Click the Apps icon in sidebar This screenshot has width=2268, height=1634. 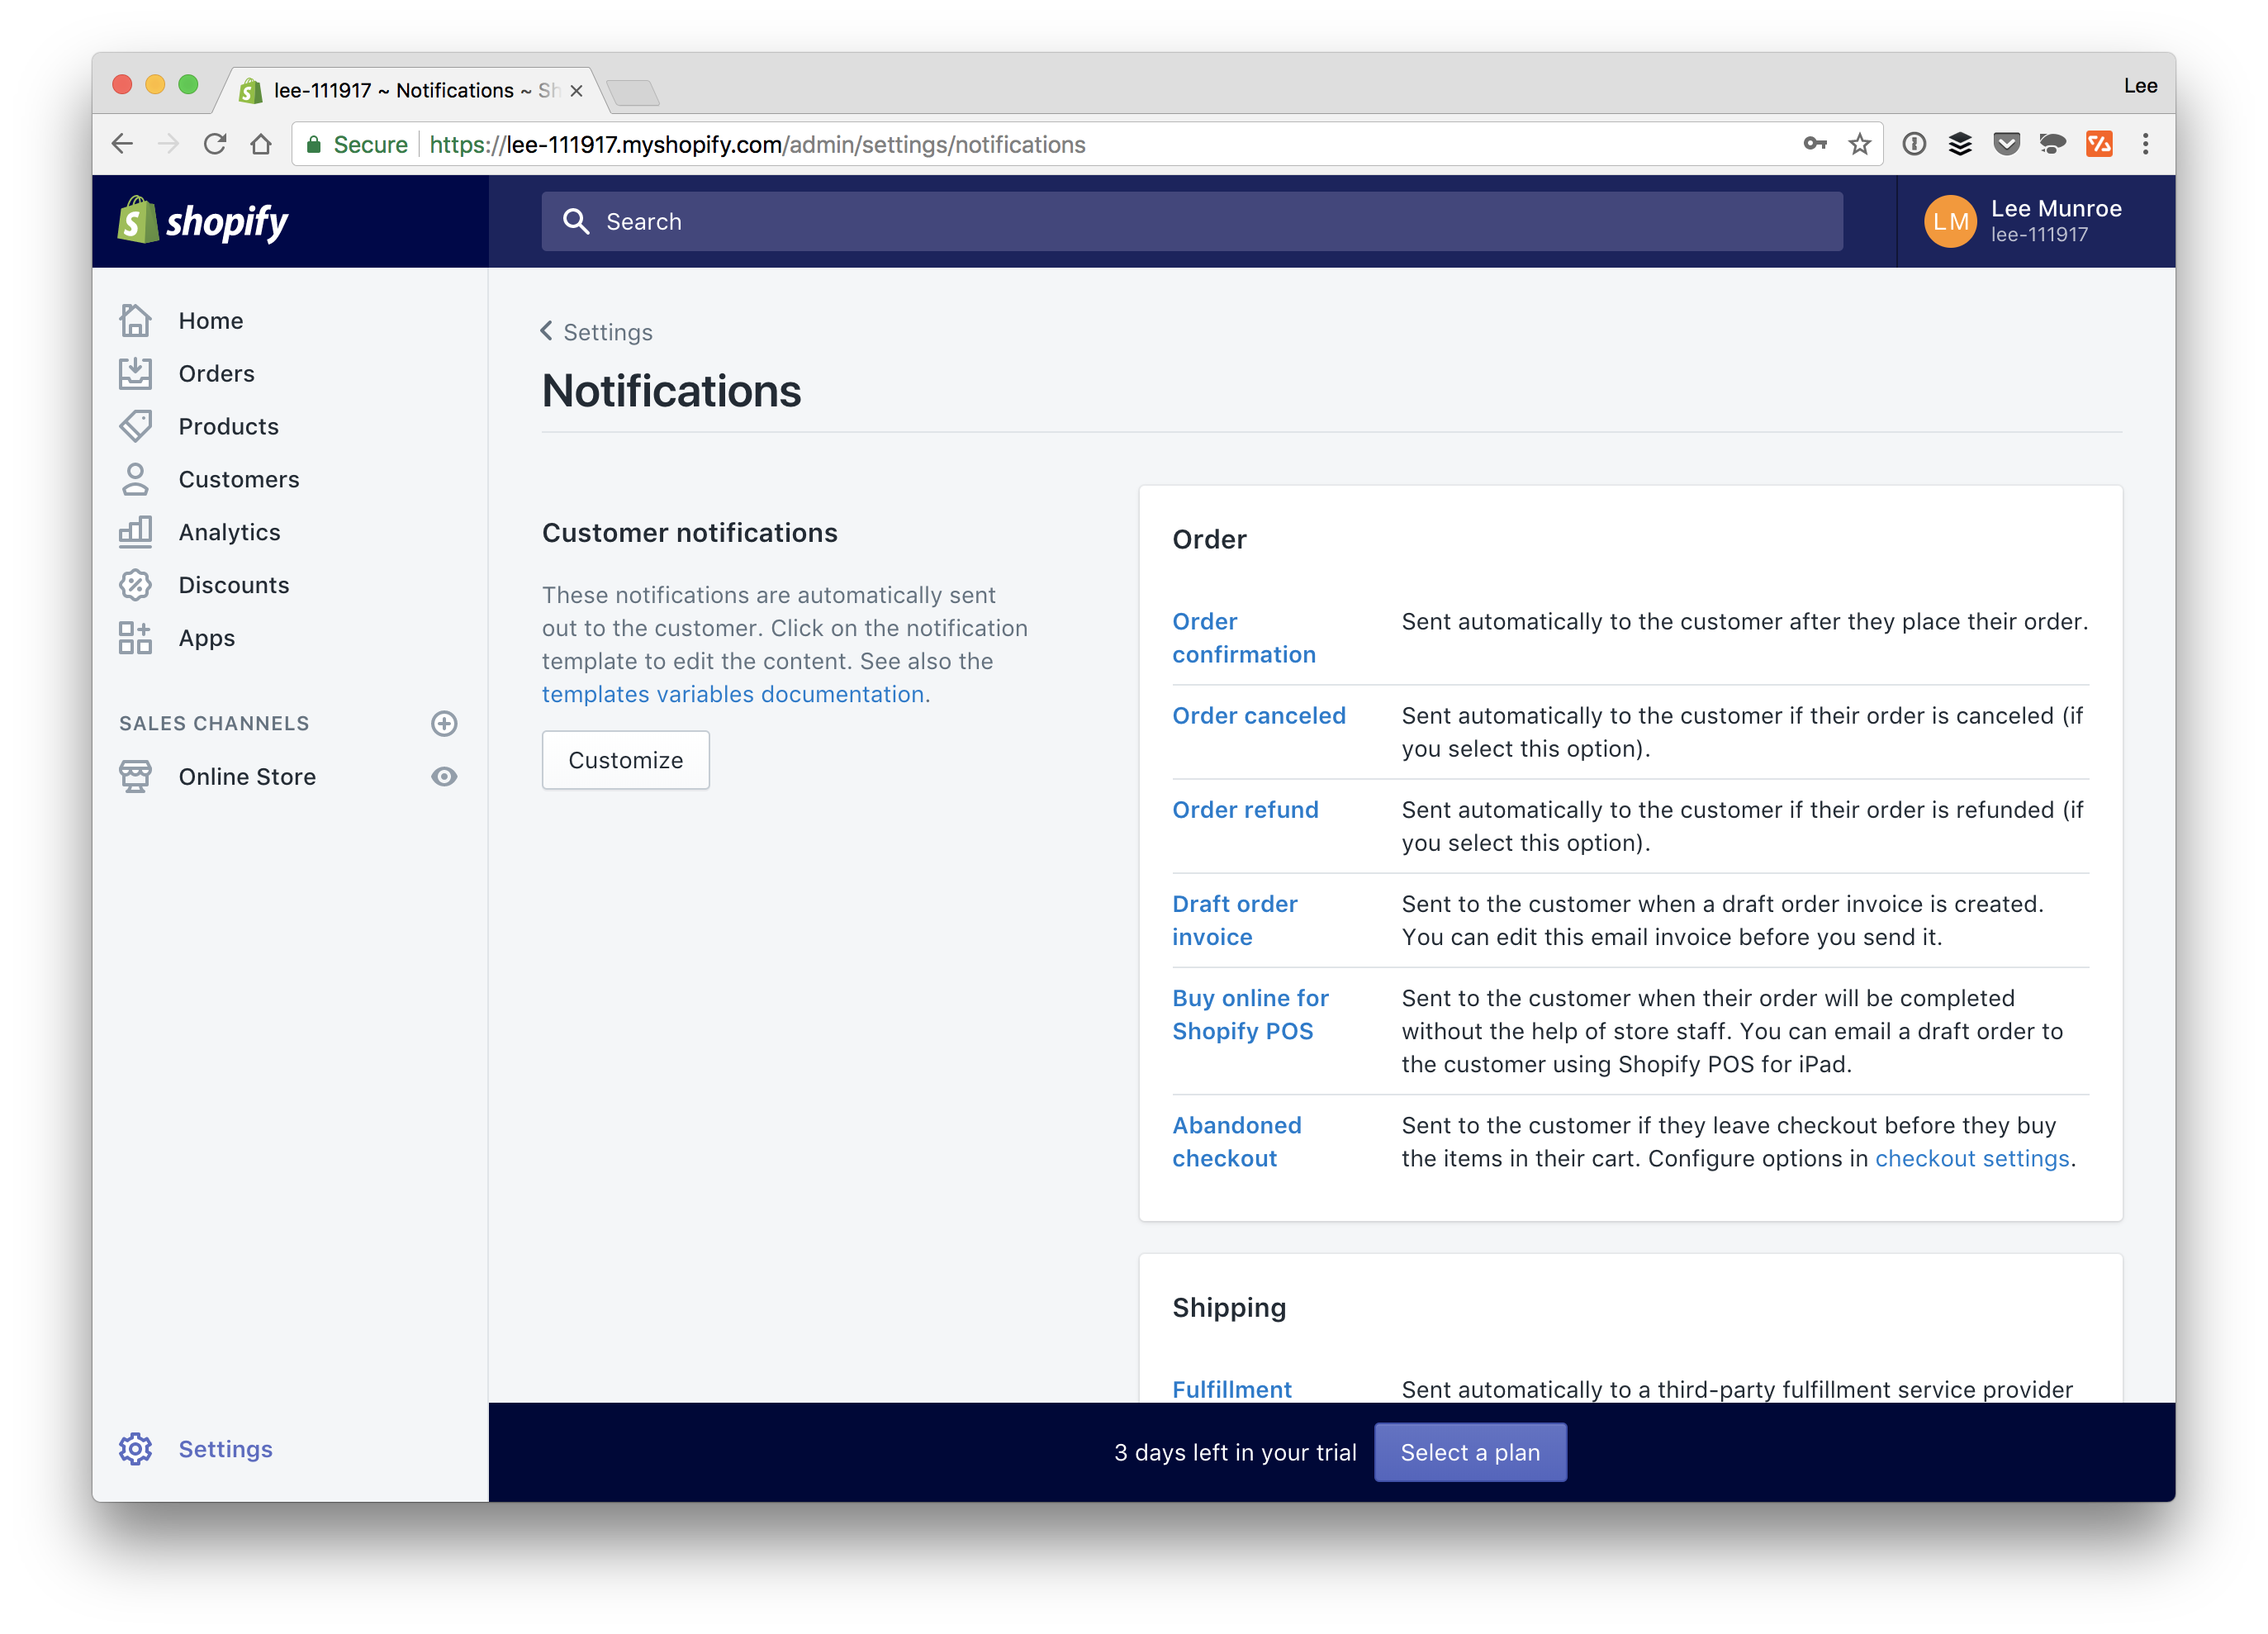pos(137,638)
